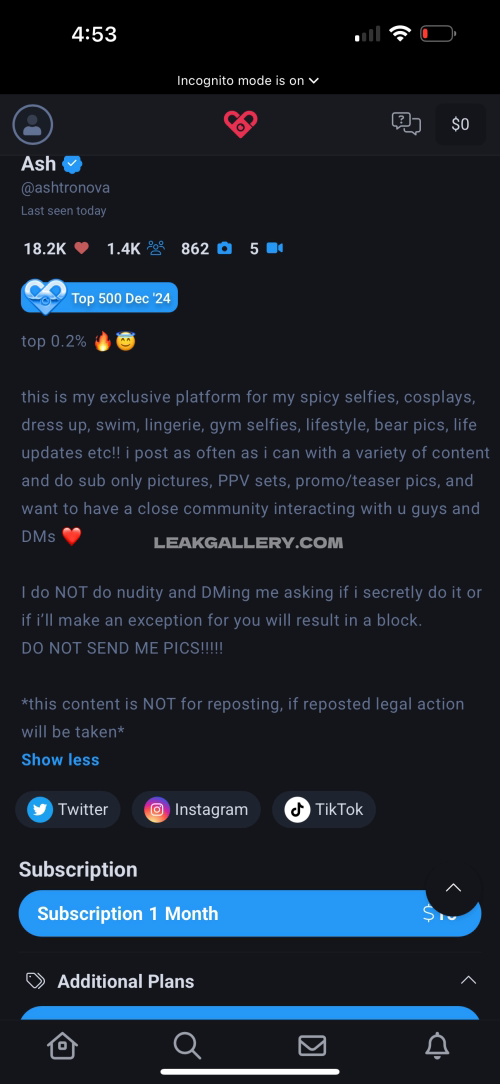Tap the blue verified badge beside Ash
Viewport: 500px width, 1084px height.
pyautogui.click(x=73, y=164)
